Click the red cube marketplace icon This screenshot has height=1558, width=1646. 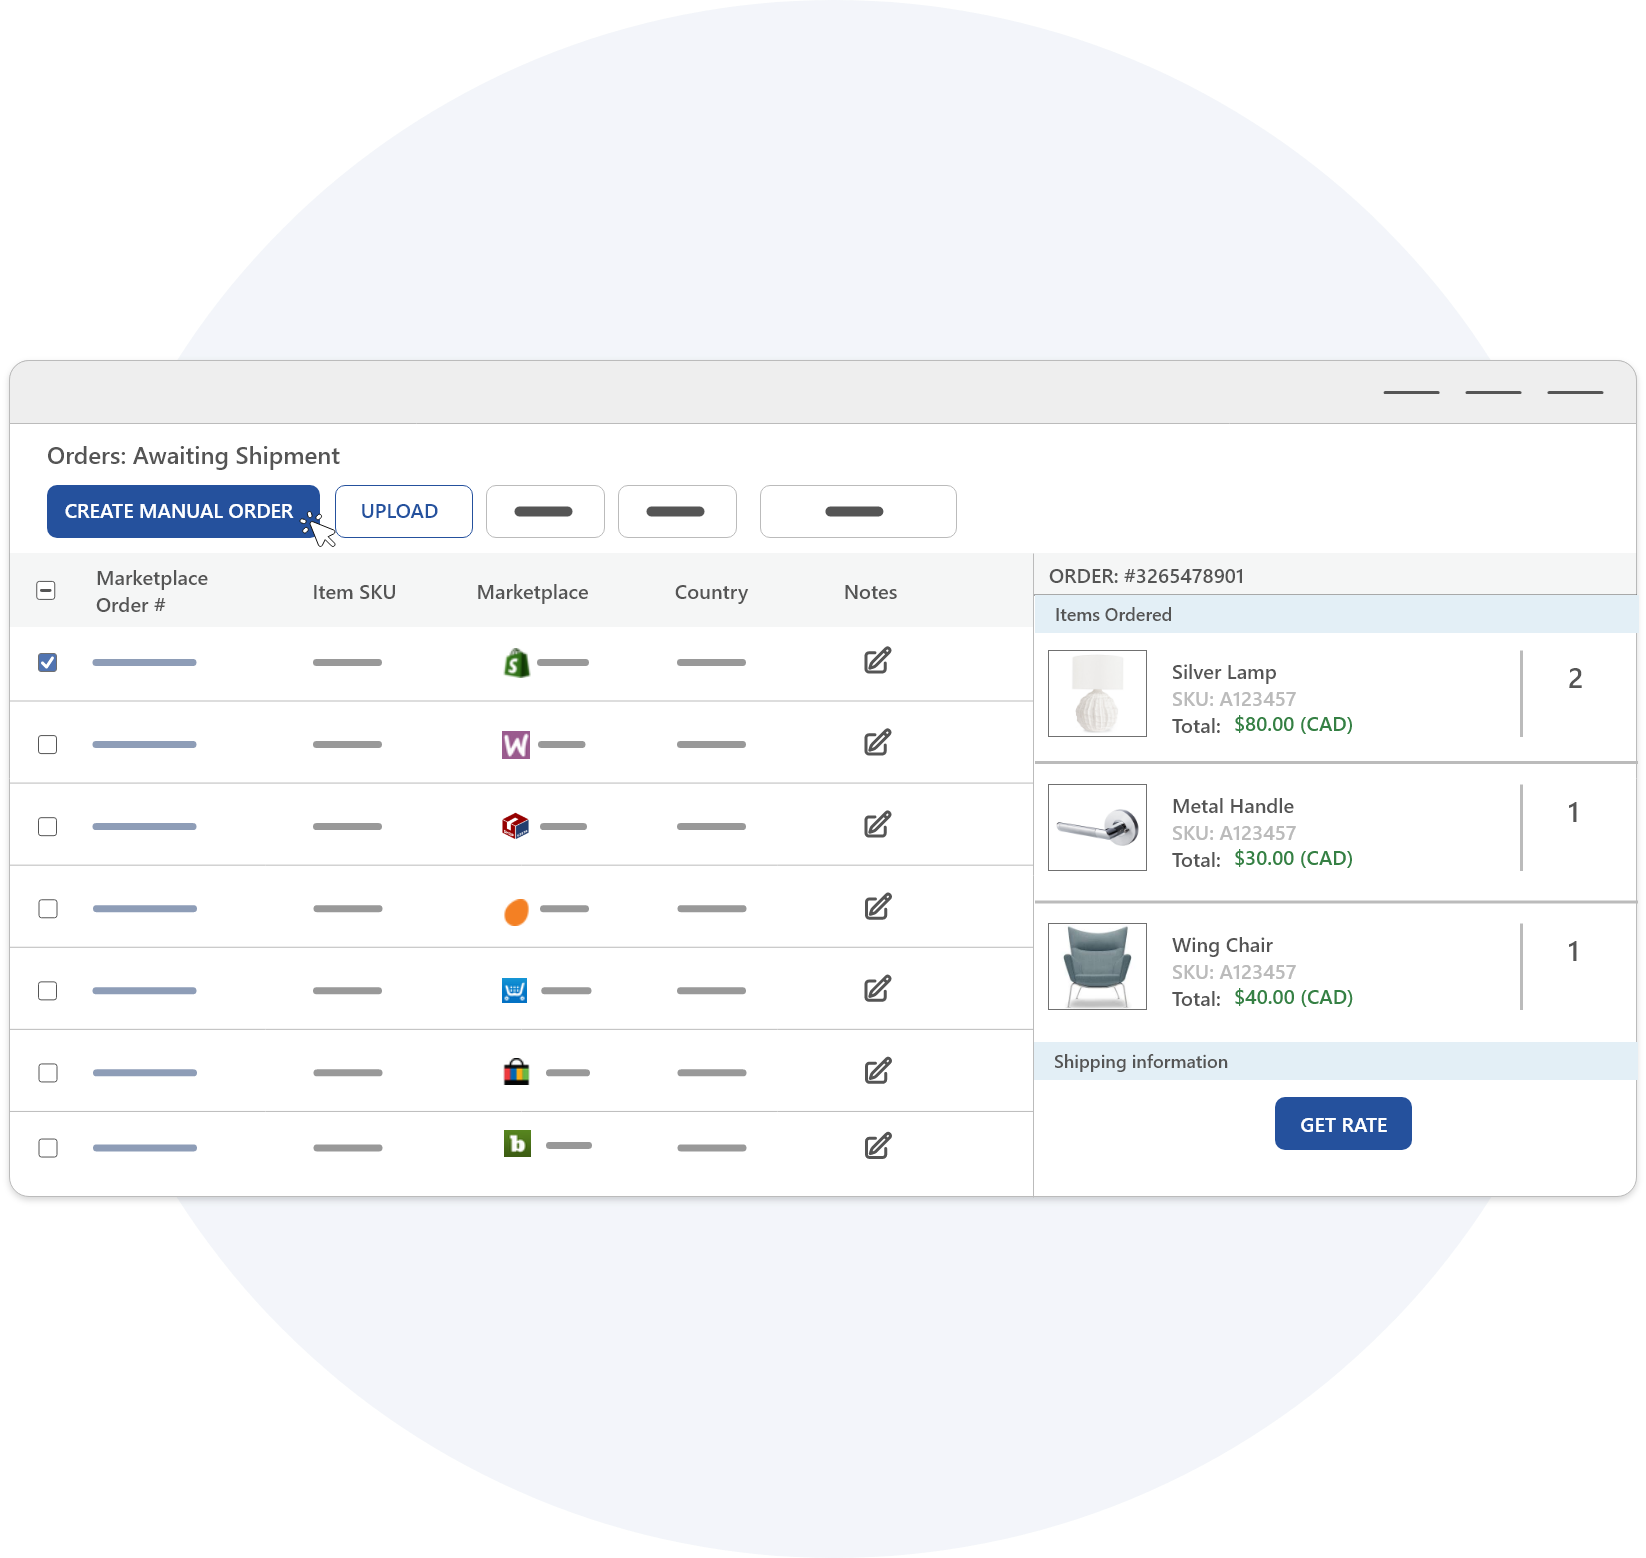pos(515,826)
